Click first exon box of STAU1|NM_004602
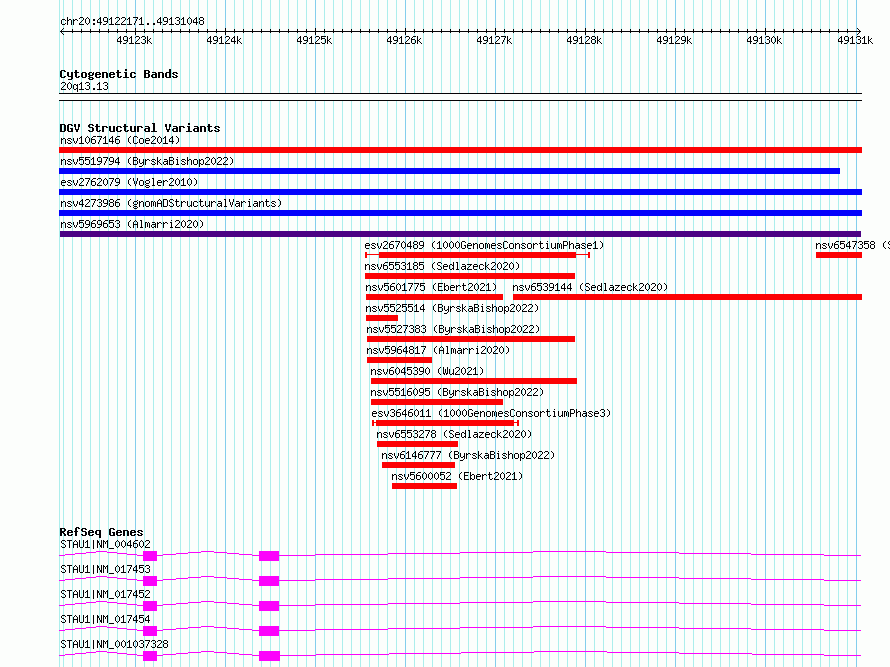This screenshot has height=667, width=890. [150, 556]
